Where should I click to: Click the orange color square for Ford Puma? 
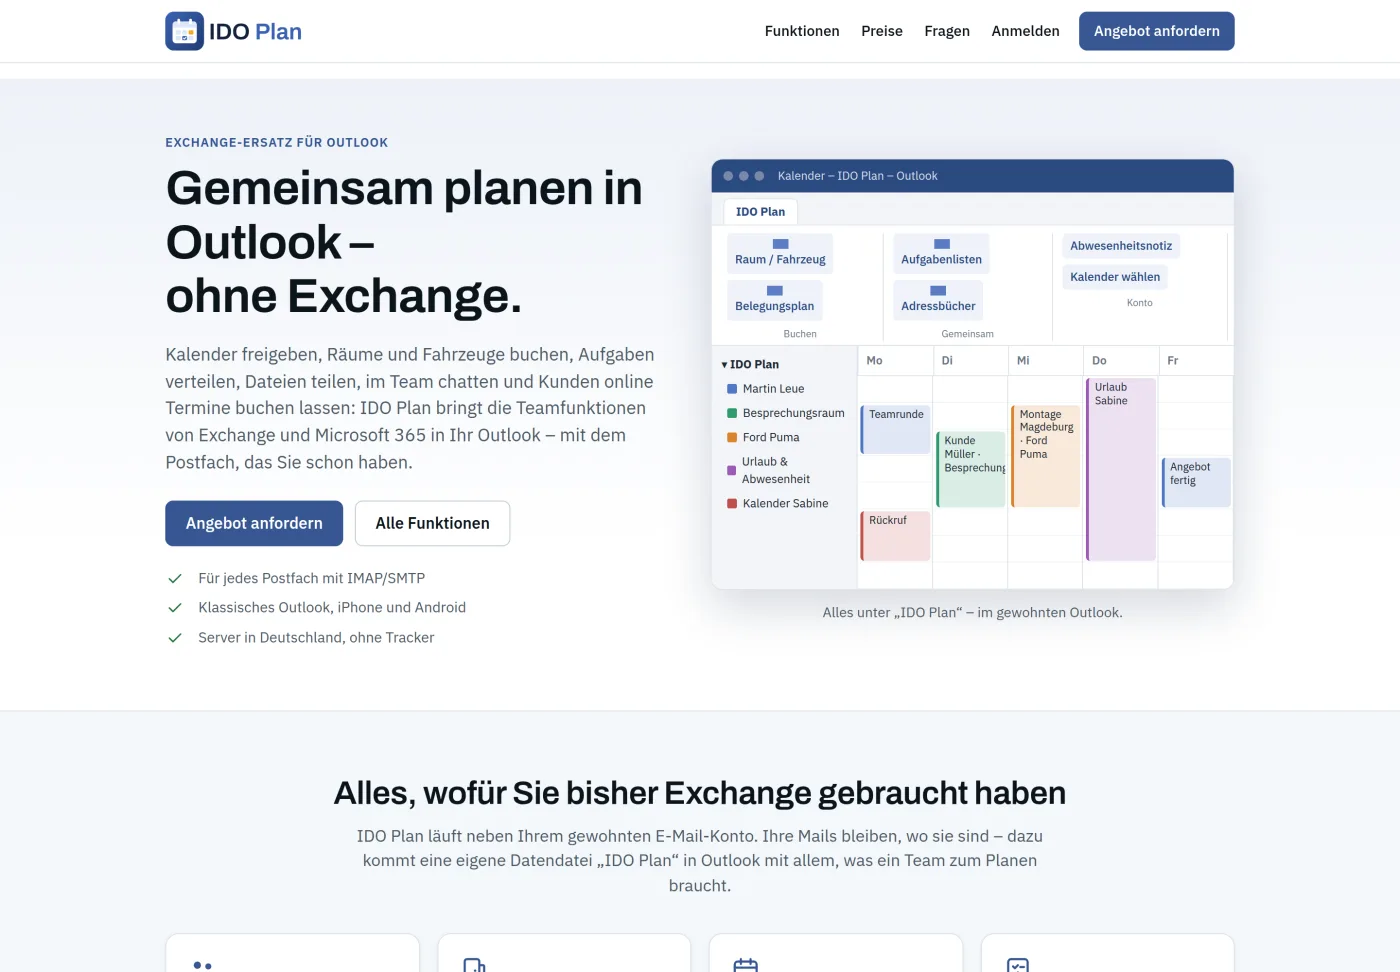[x=732, y=437]
